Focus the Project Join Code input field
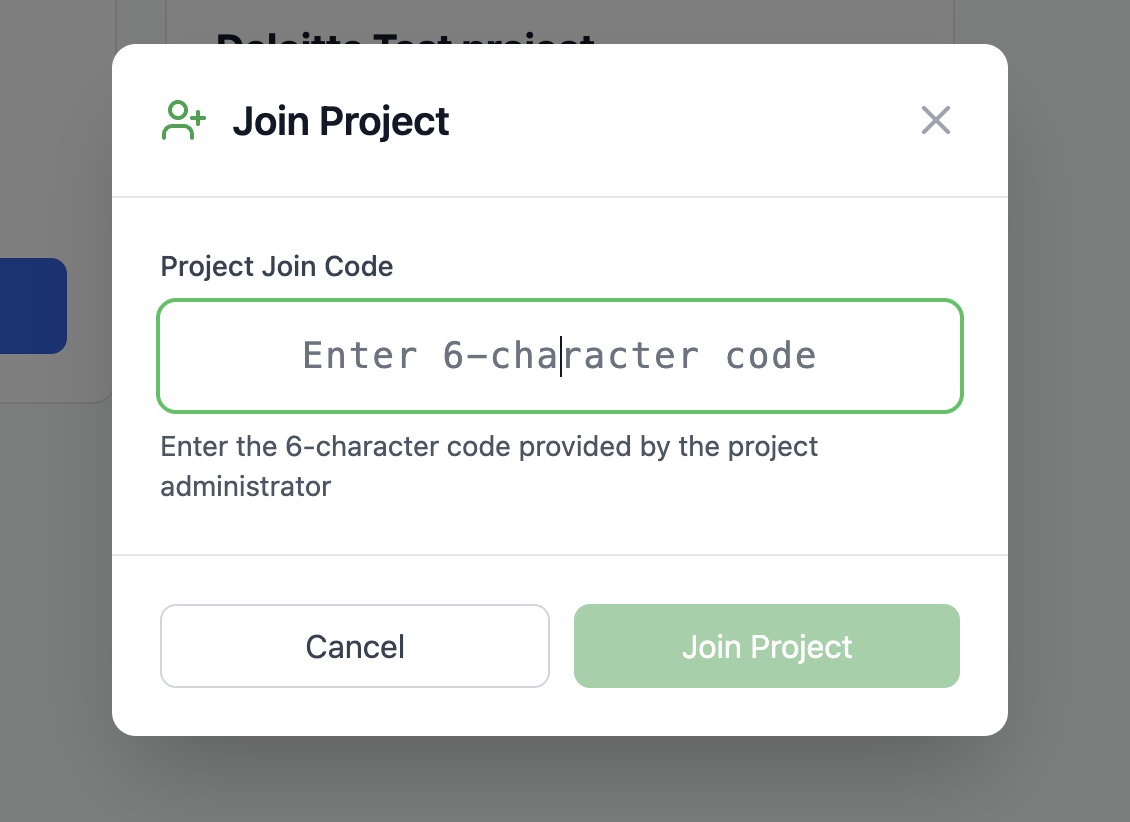The width and height of the screenshot is (1130, 822). click(x=560, y=356)
